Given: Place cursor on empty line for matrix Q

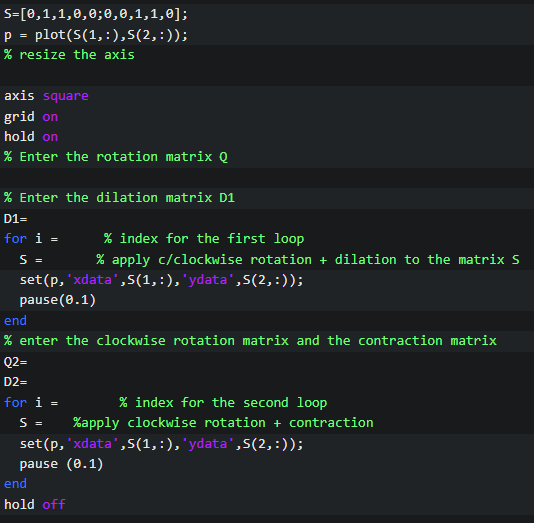Looking at the screenshot, I should (267, 177).
